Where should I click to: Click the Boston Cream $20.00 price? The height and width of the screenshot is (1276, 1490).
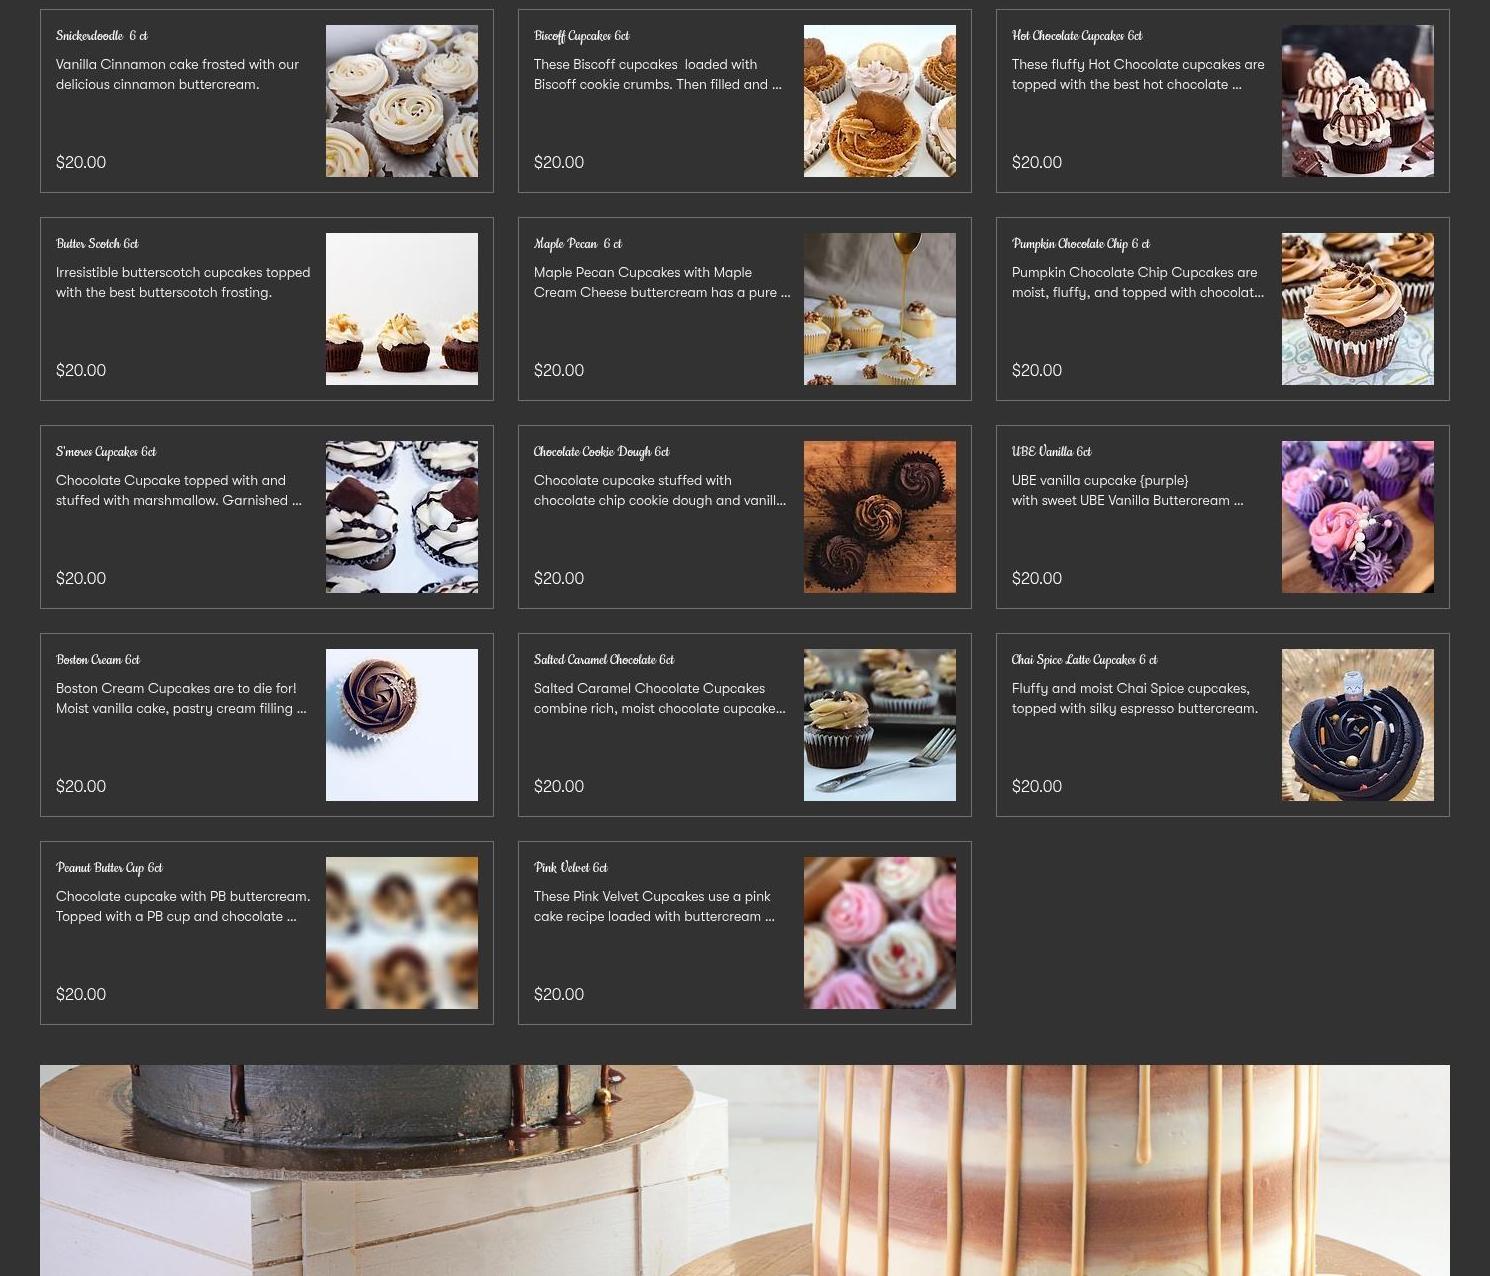pyautogui.click(x=81, y=786)
